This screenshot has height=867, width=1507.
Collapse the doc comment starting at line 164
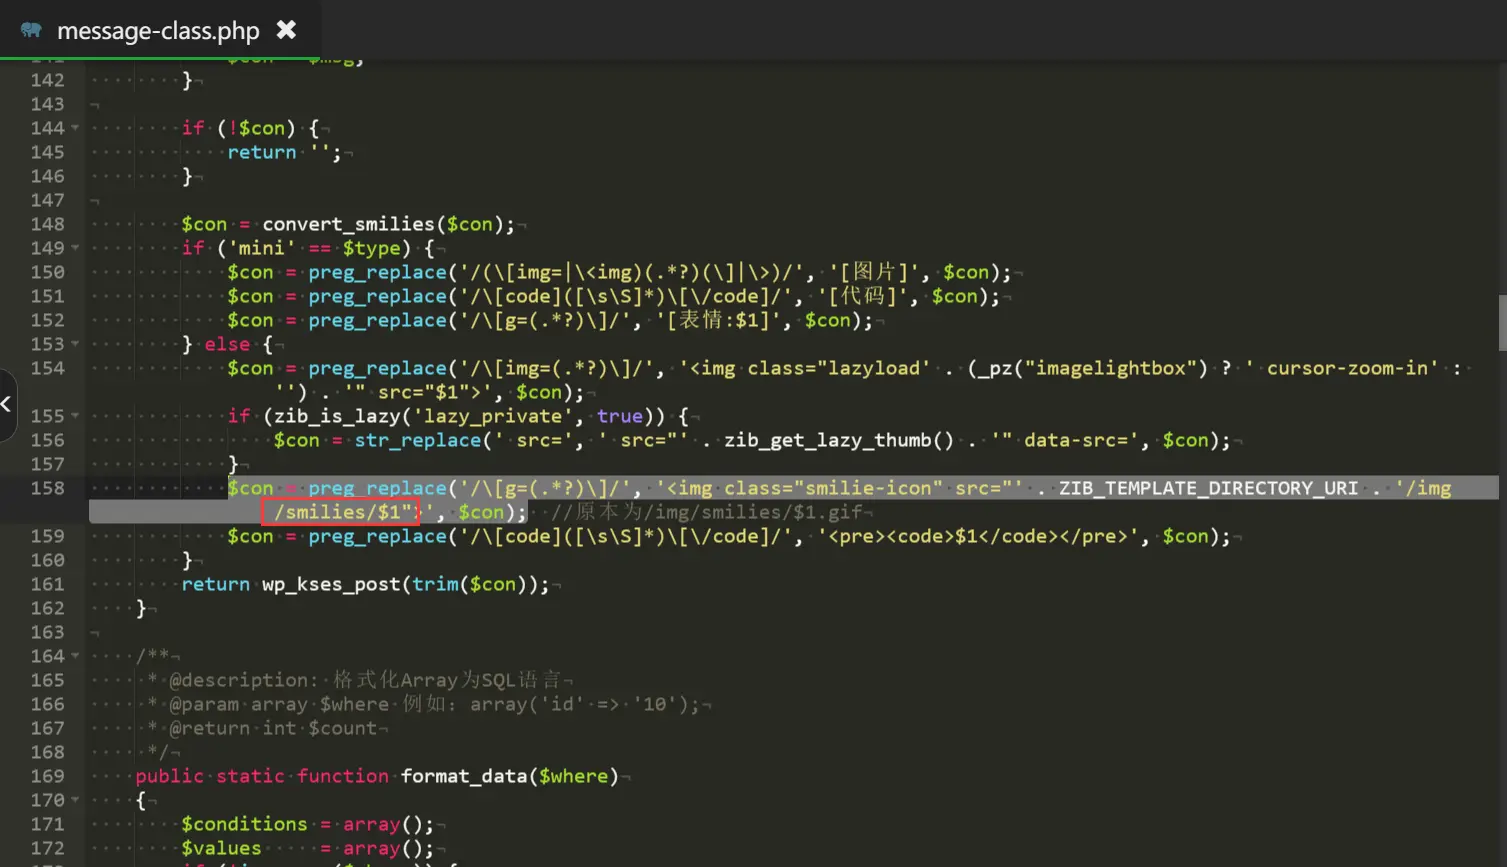[75, 656]
